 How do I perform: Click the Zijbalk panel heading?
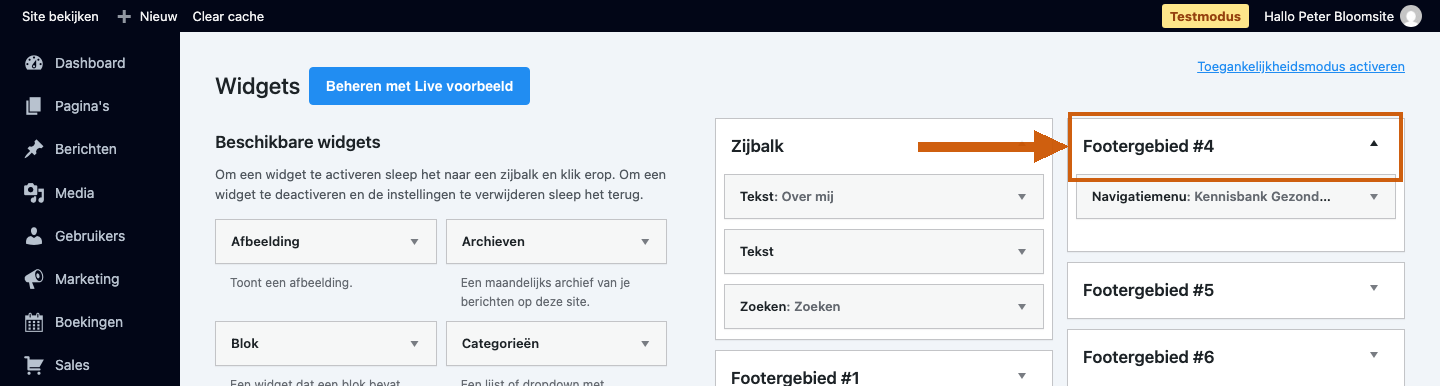[x=757, y=146]
